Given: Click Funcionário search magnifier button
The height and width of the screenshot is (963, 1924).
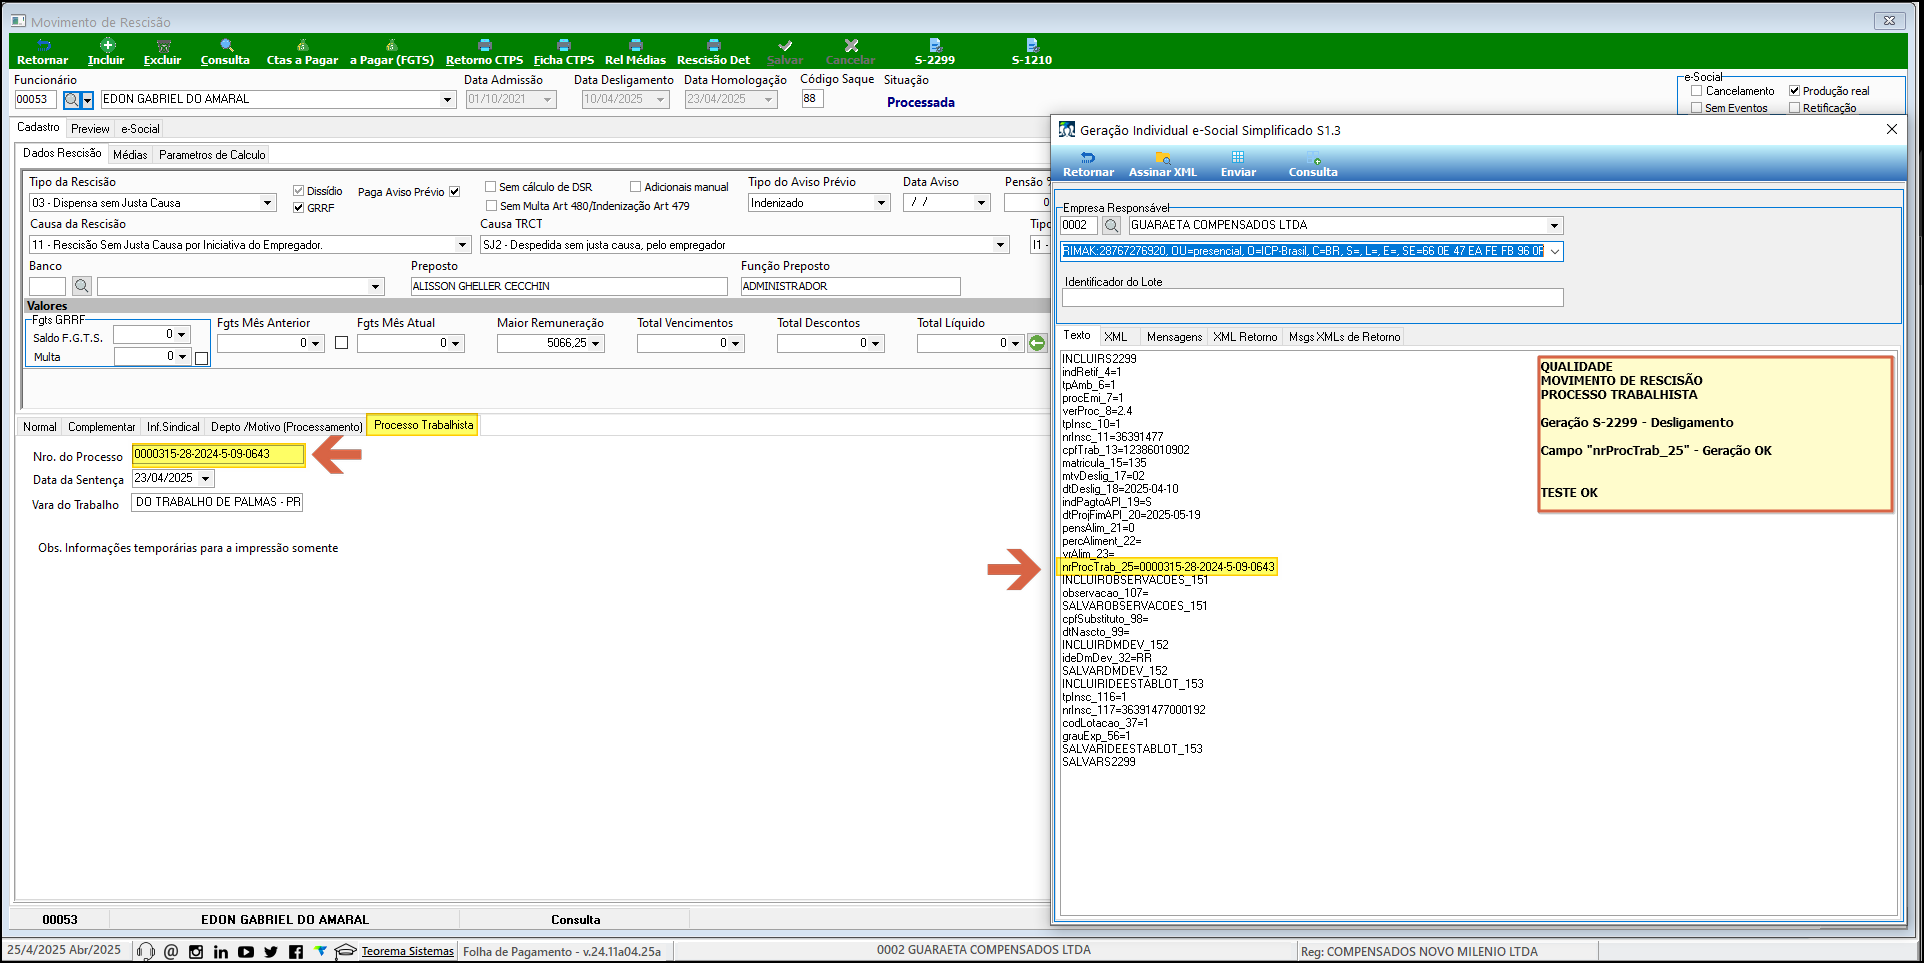Looking at the screenshot, I should pos(71,100).
